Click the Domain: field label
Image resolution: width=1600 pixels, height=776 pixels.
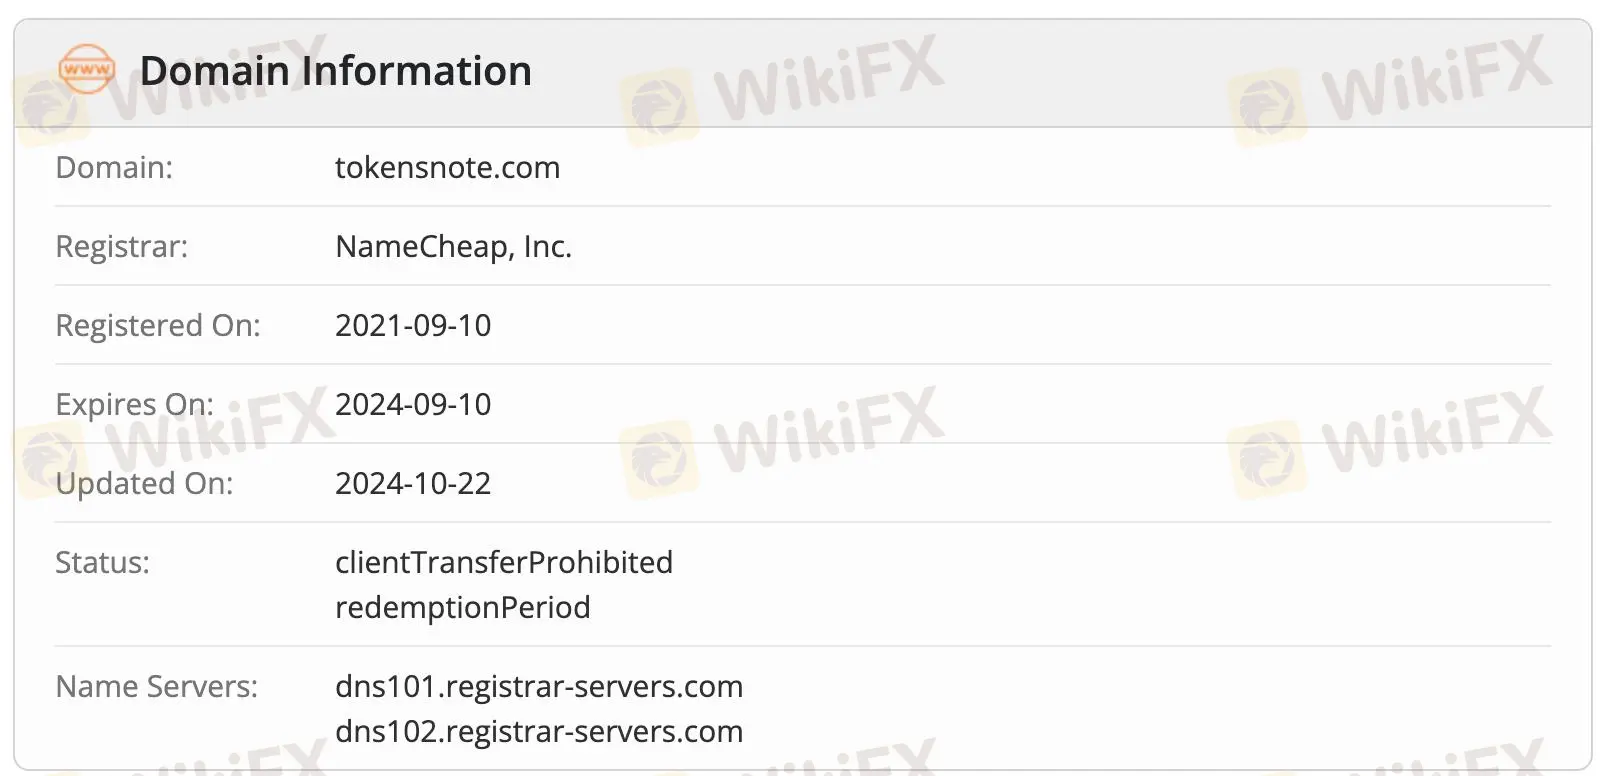(x=114, y=167)
